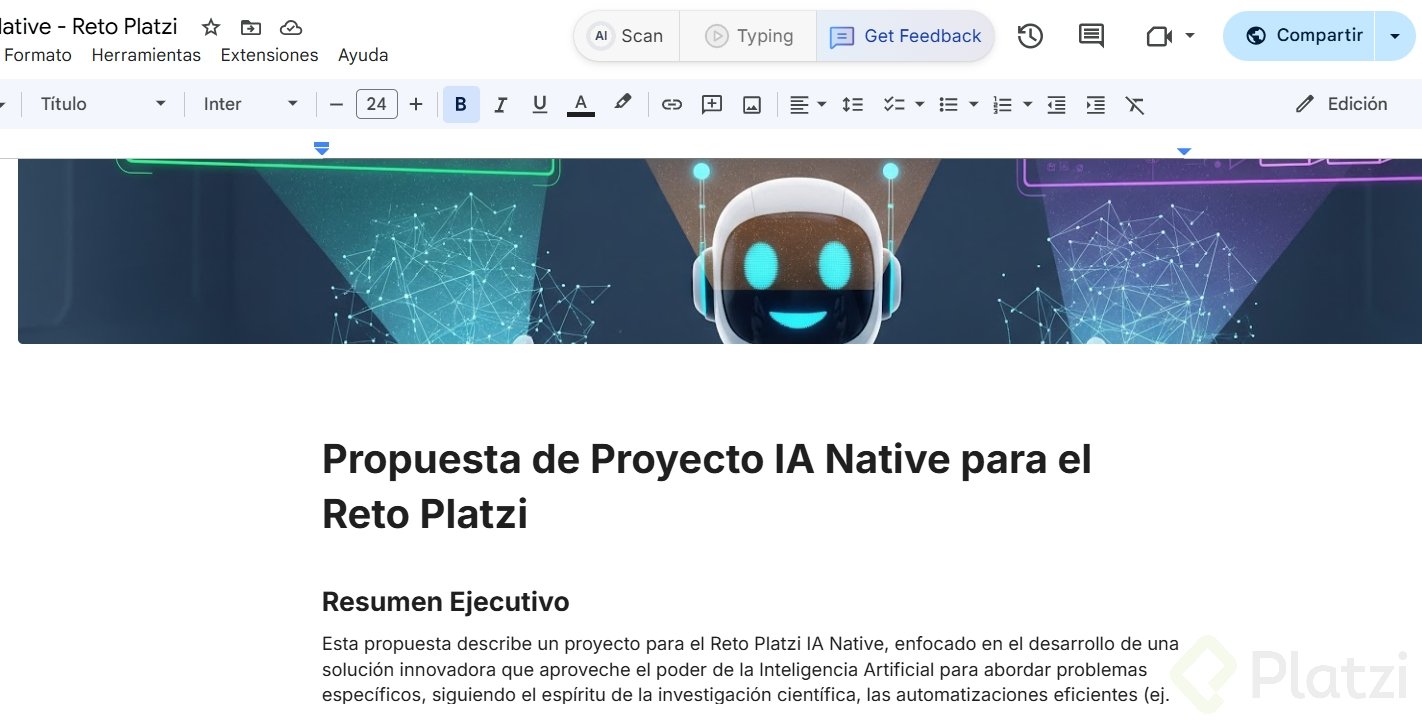Open the Ayuda menu
The width and height of the screenshot is (1422, 722).
[x=363, y=55]
